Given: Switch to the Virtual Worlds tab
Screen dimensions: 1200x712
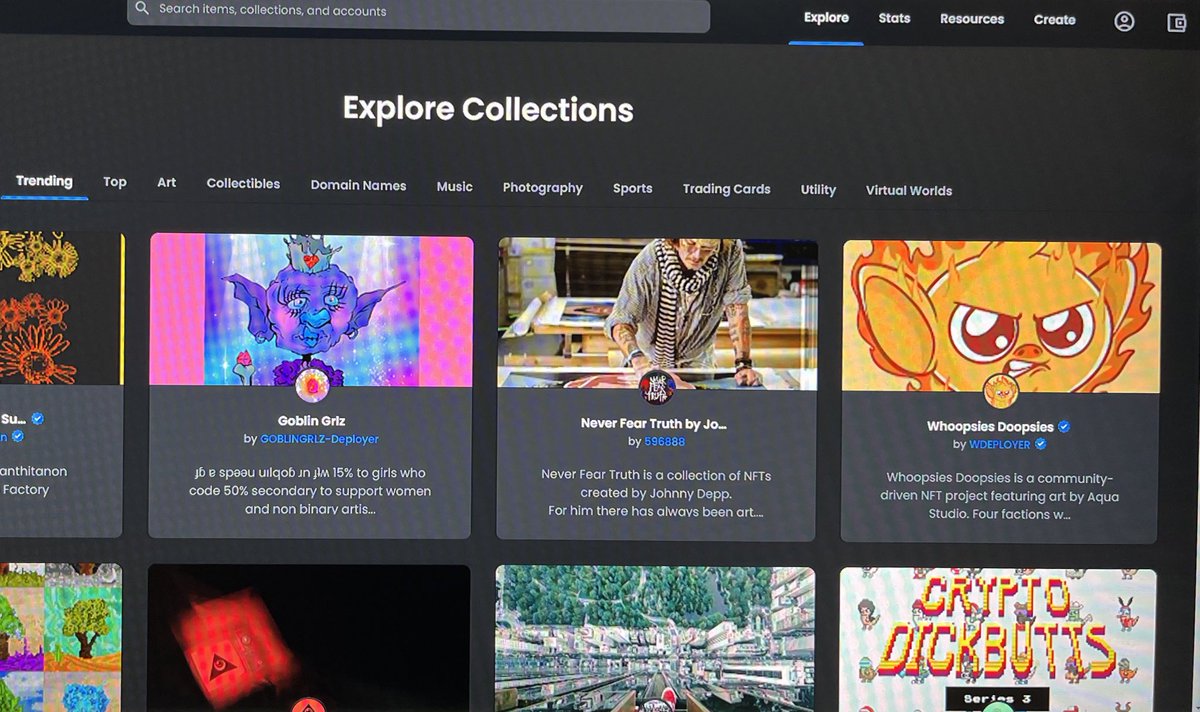Looking at the screenshot, I should coord(908,190).
